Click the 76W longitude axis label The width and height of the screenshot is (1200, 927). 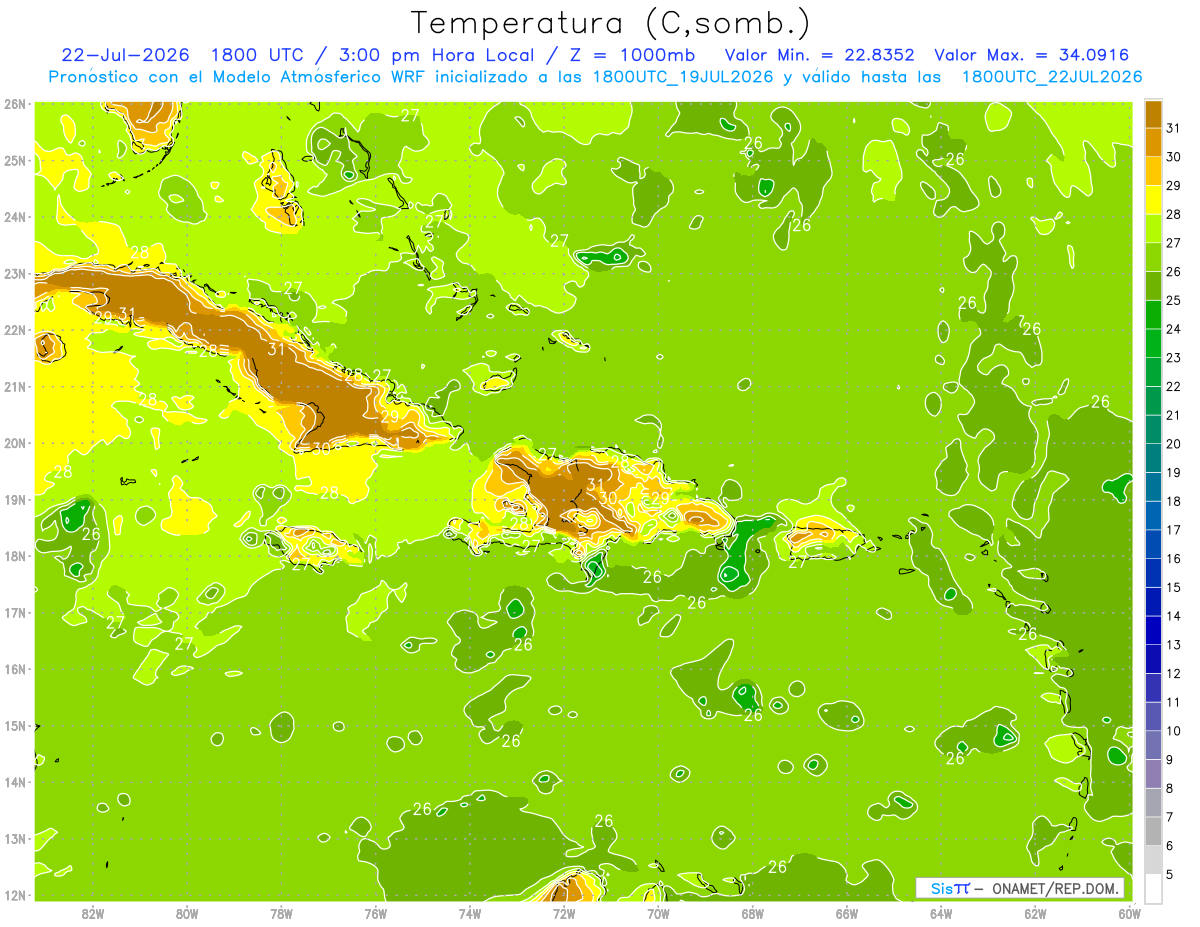coord(375,913)
